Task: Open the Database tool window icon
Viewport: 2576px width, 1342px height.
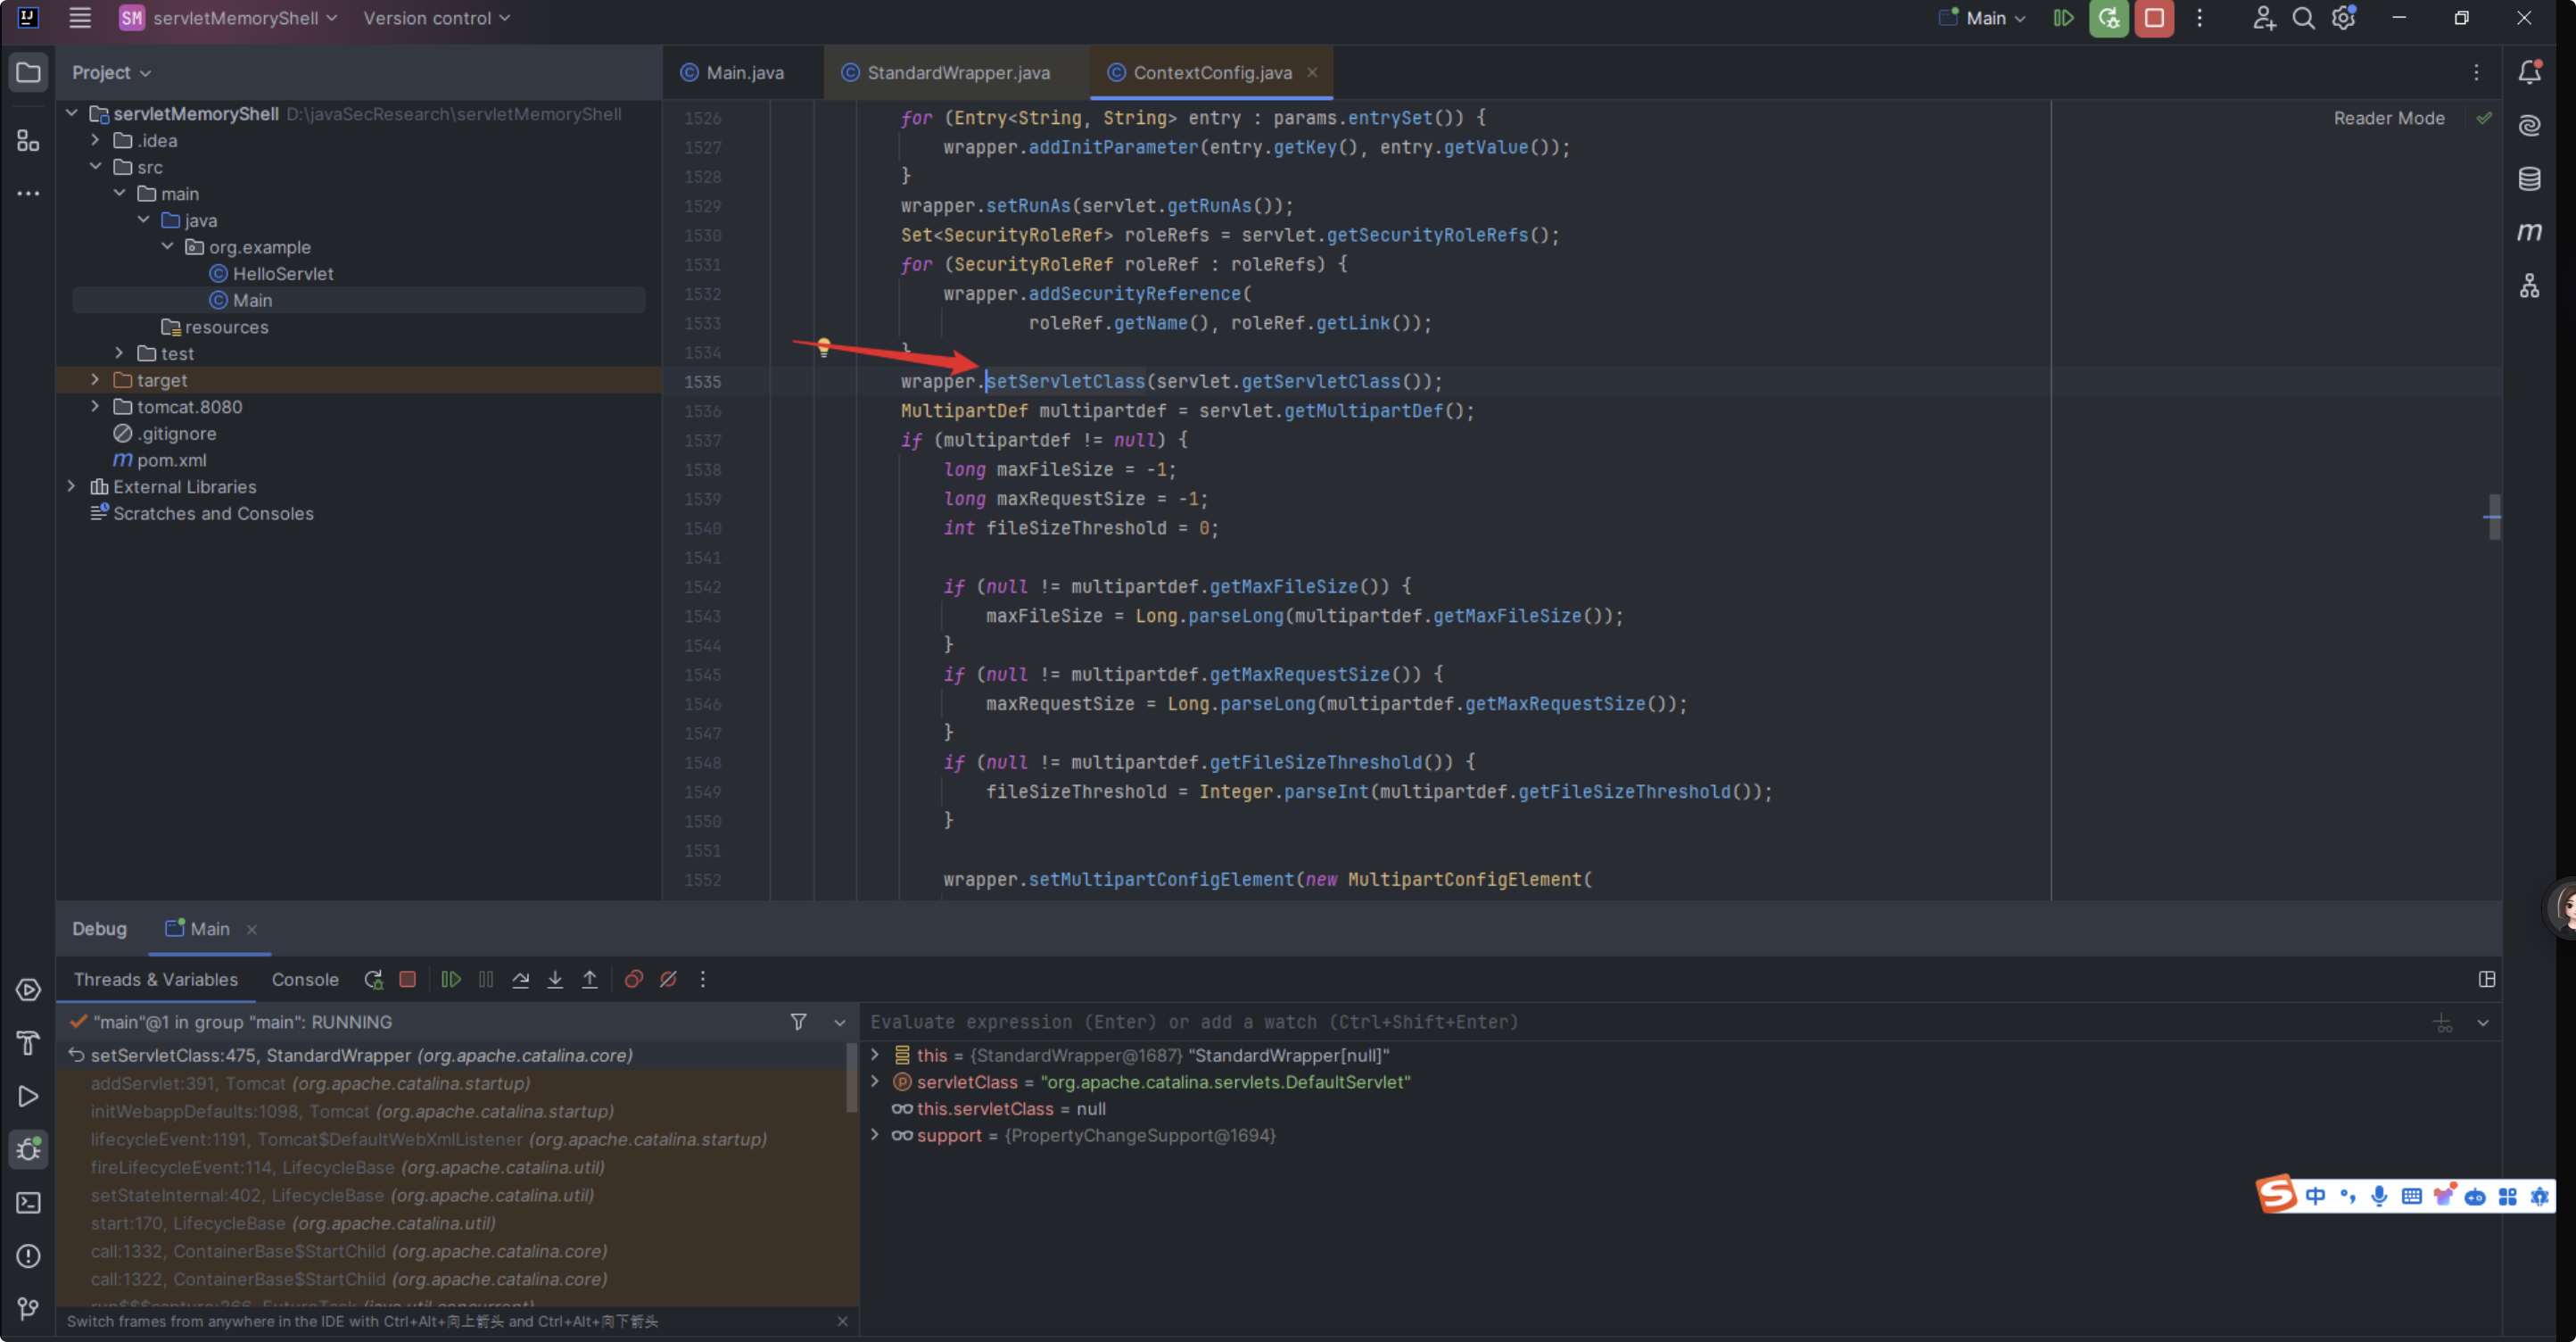Action: click(2529, 179)
